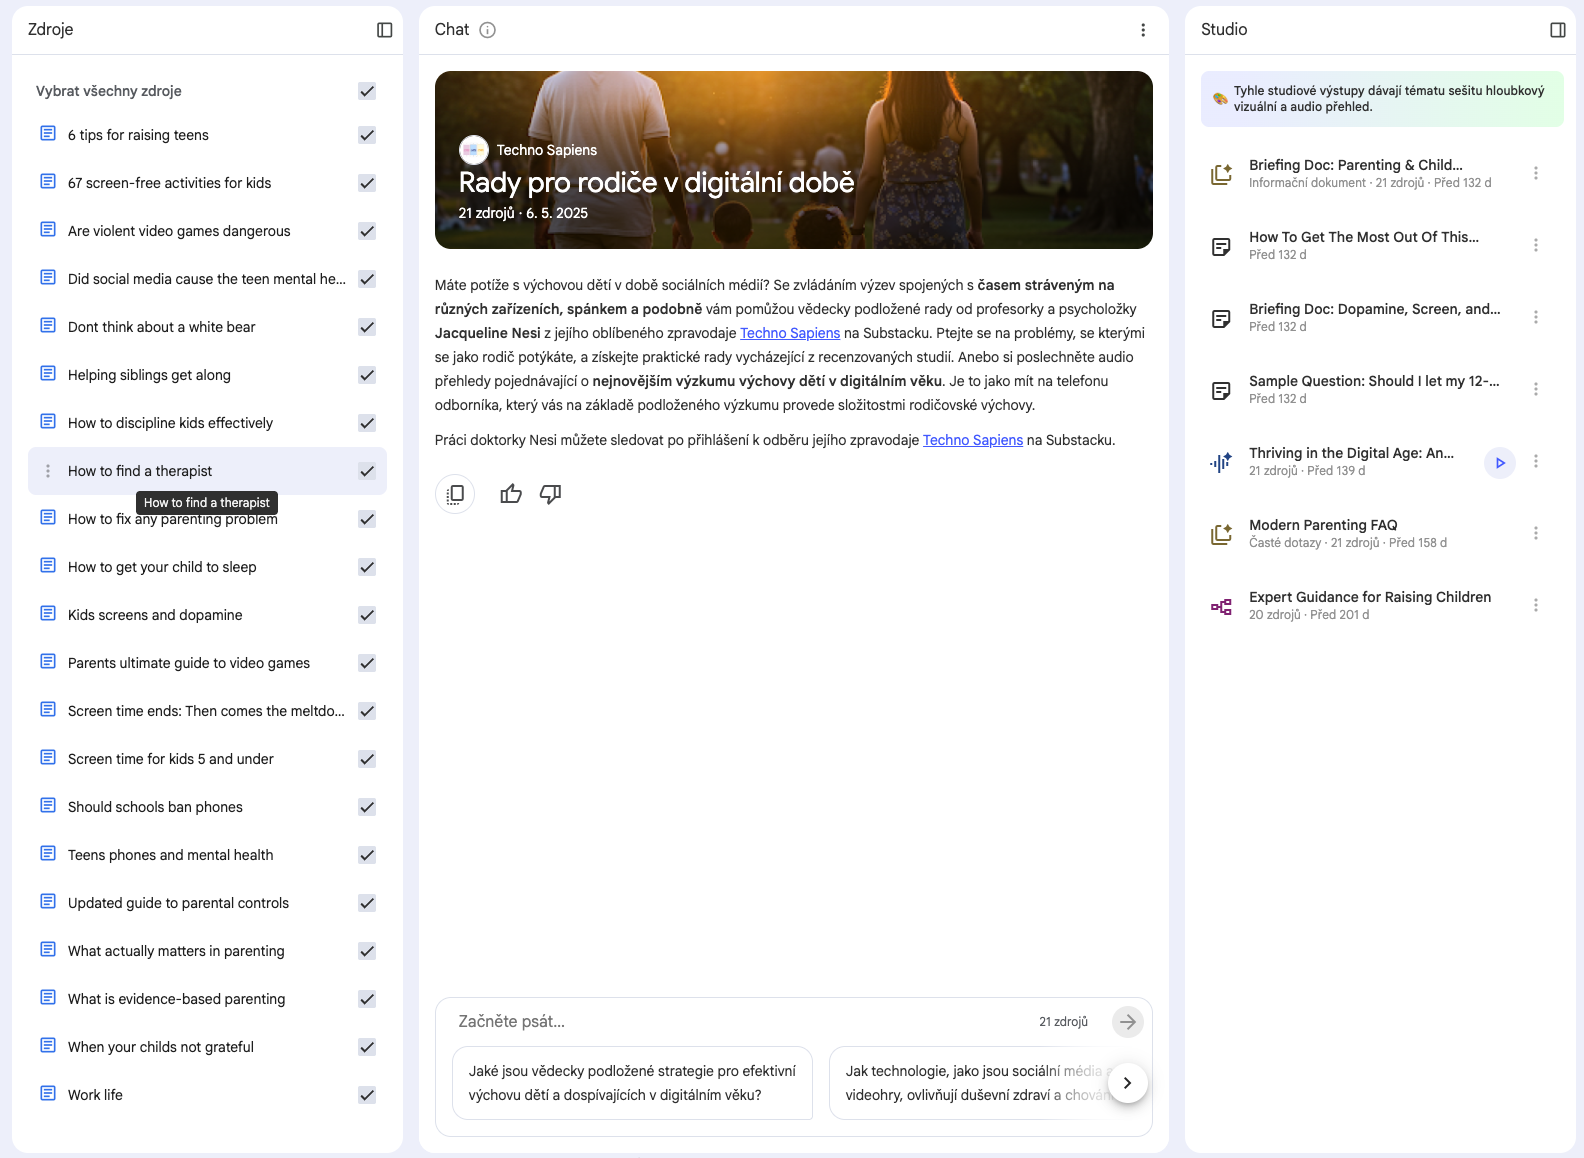Open more options for 'How to find a therapist'
The height and width of the screenshot is (1158, 1584).
click(48, 471)
